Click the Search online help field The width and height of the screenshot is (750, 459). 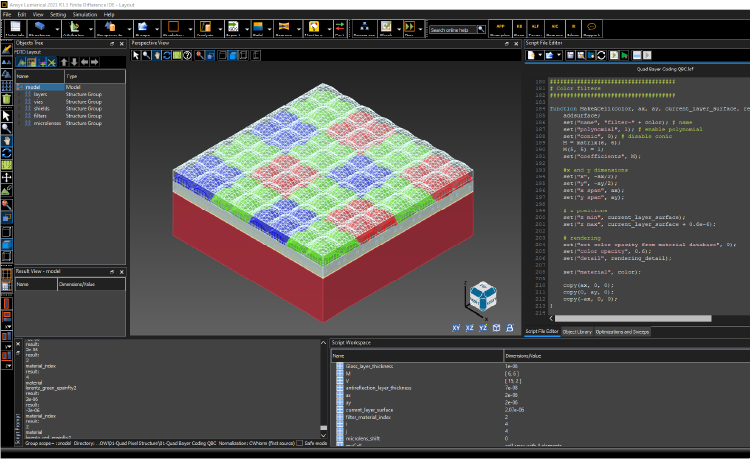(x=452, y=30)
